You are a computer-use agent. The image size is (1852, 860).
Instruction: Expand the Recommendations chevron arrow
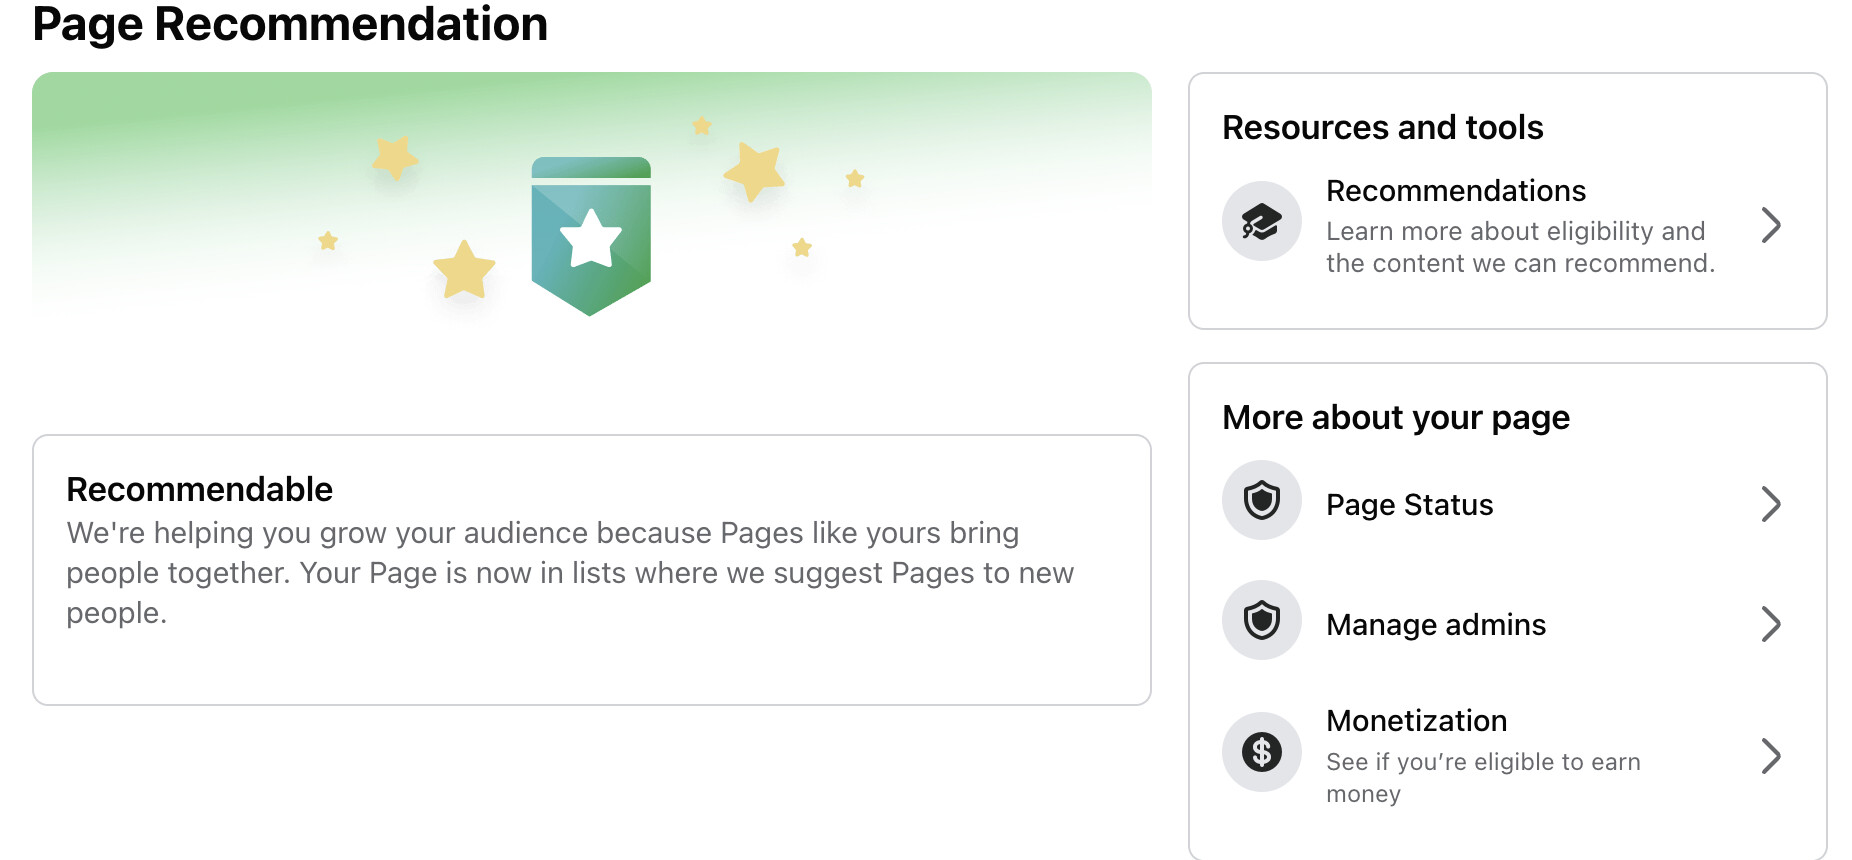coord(1771,225)
